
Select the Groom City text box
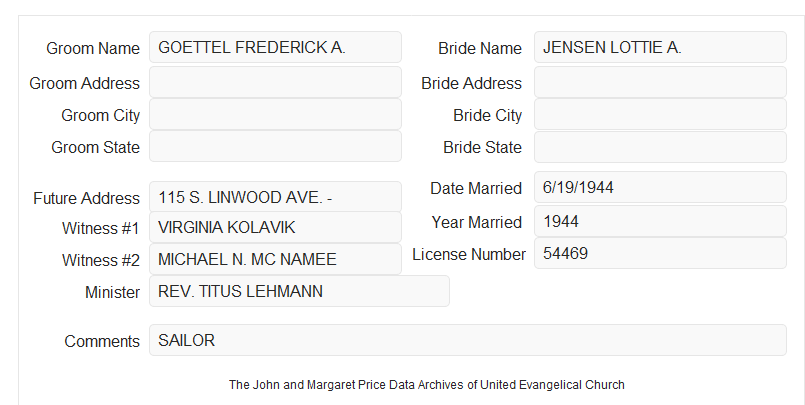[275, 114]
